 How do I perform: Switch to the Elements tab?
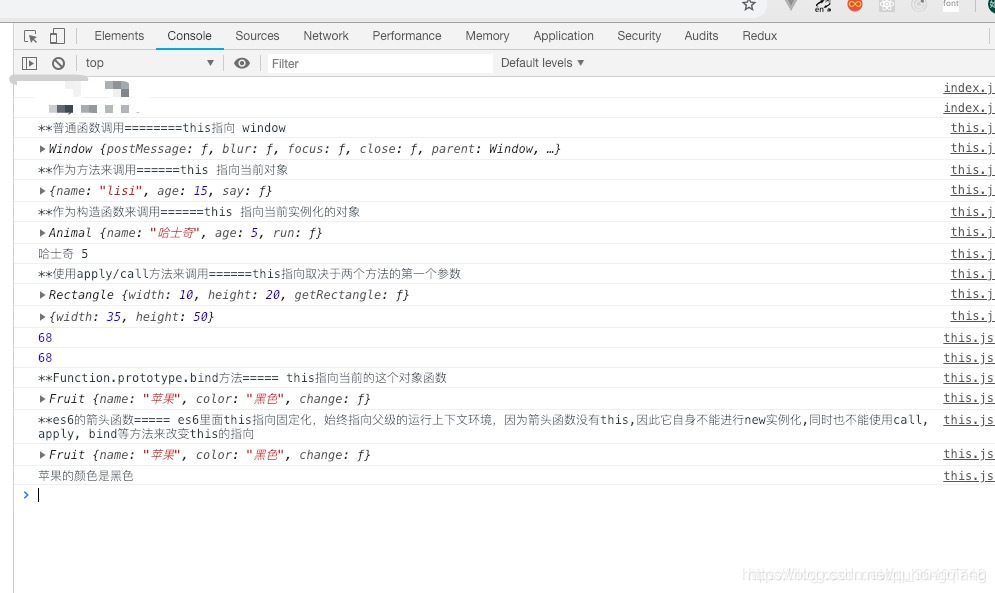click(x=119, y=36)
